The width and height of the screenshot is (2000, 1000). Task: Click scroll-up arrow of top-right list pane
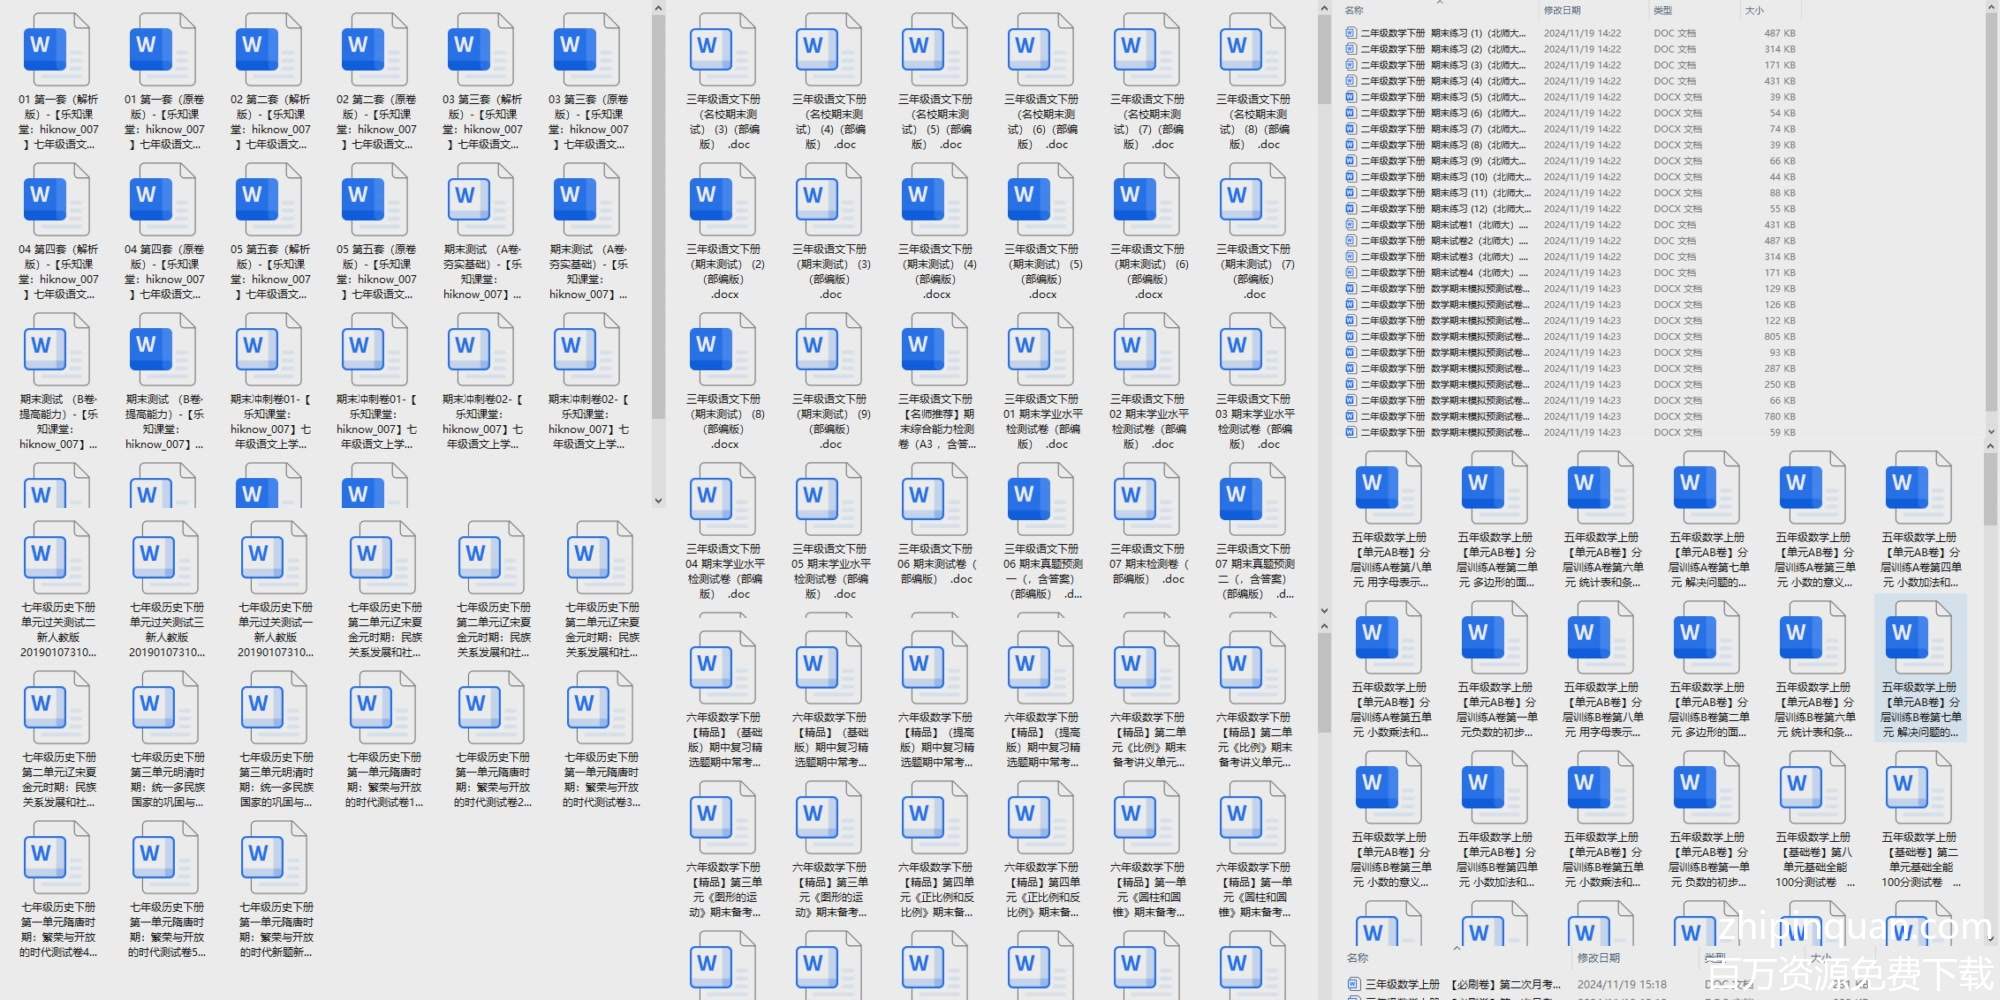point(1990,8)
